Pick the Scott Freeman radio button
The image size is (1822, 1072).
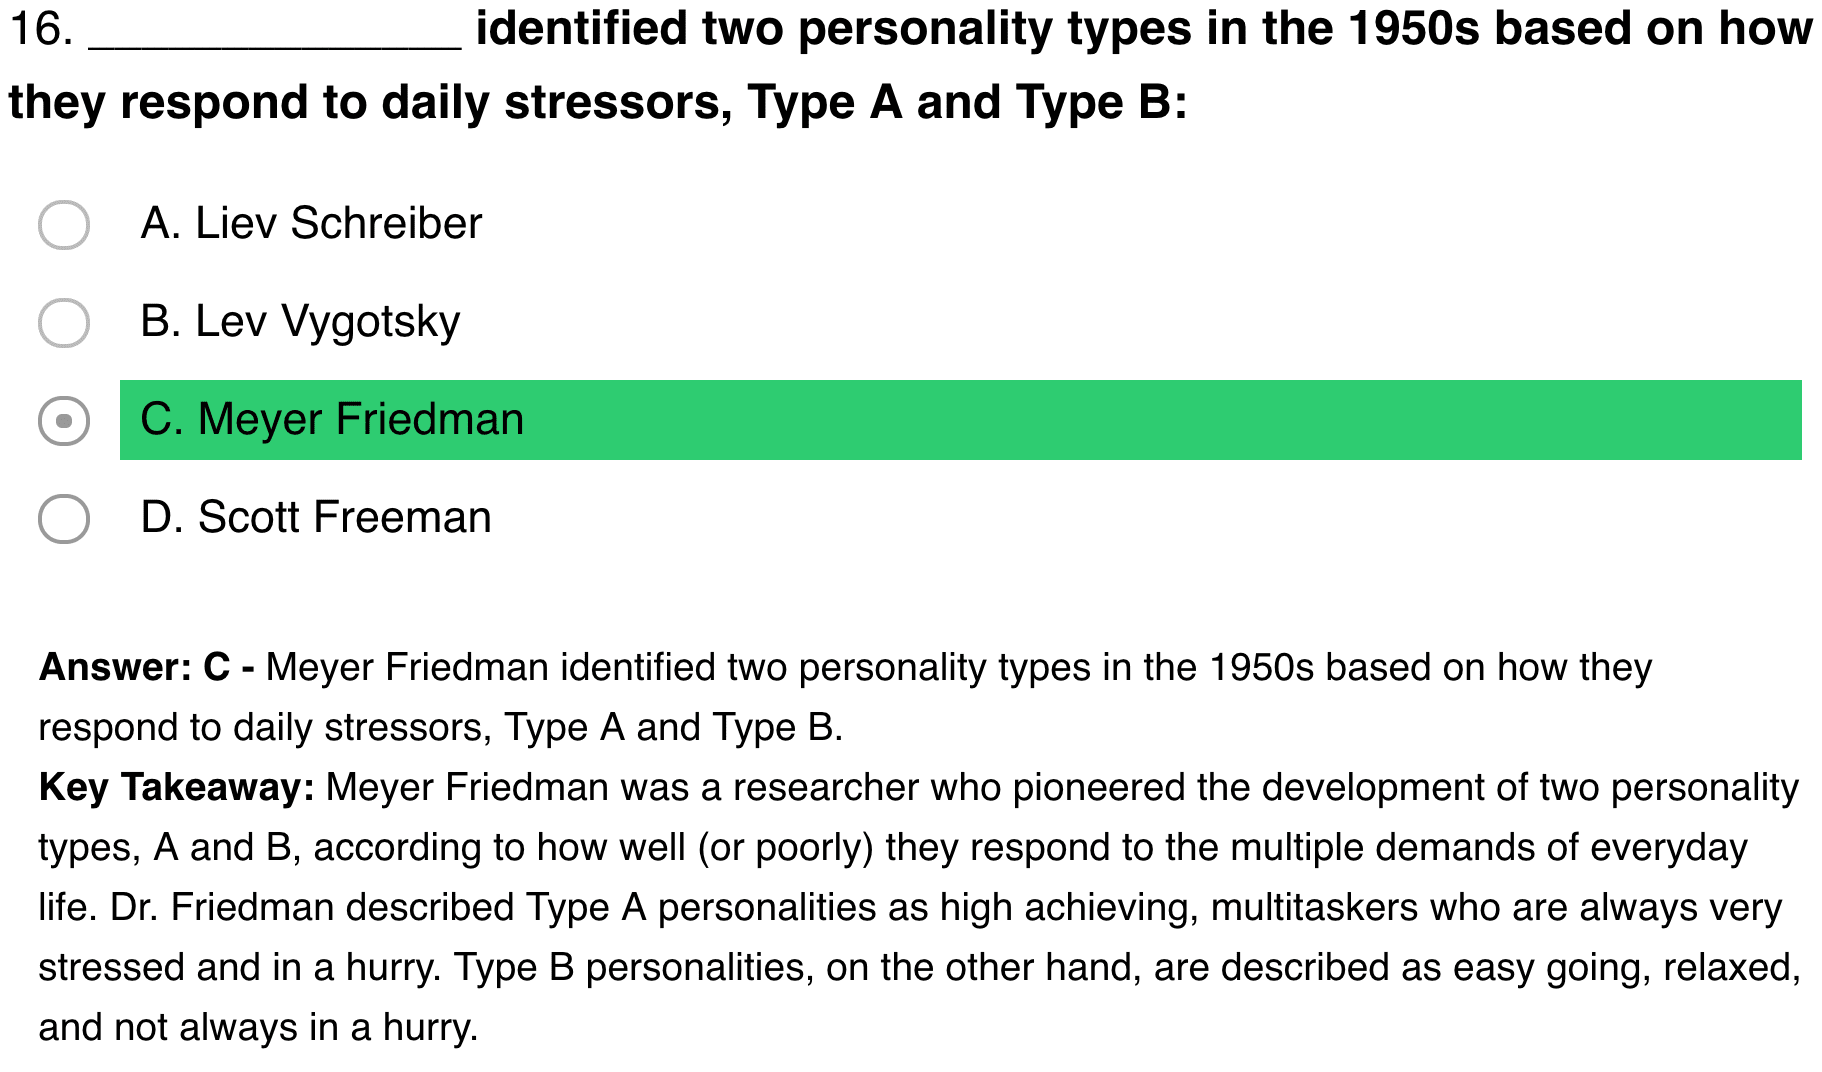[64, 518]
